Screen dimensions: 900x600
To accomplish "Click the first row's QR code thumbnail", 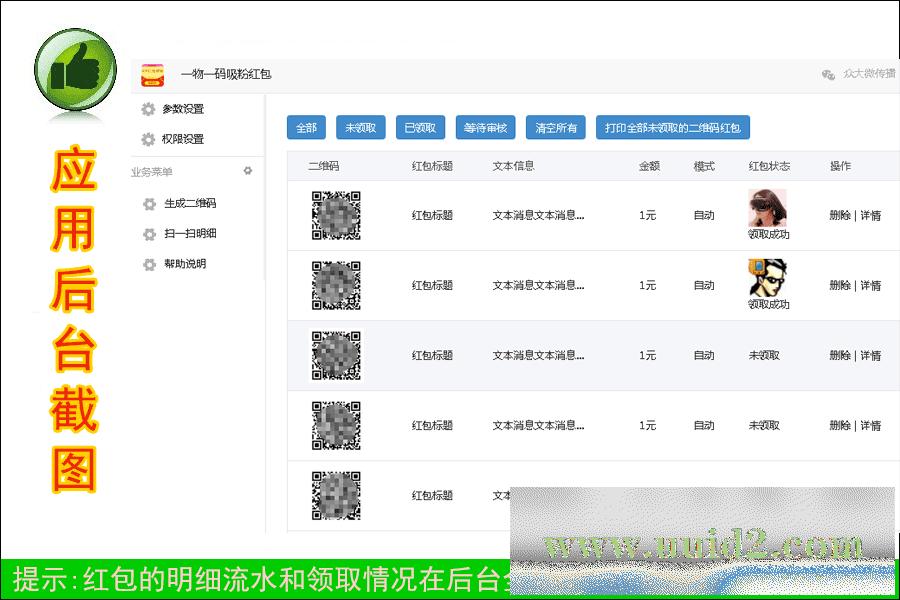I will click(337, 214).
